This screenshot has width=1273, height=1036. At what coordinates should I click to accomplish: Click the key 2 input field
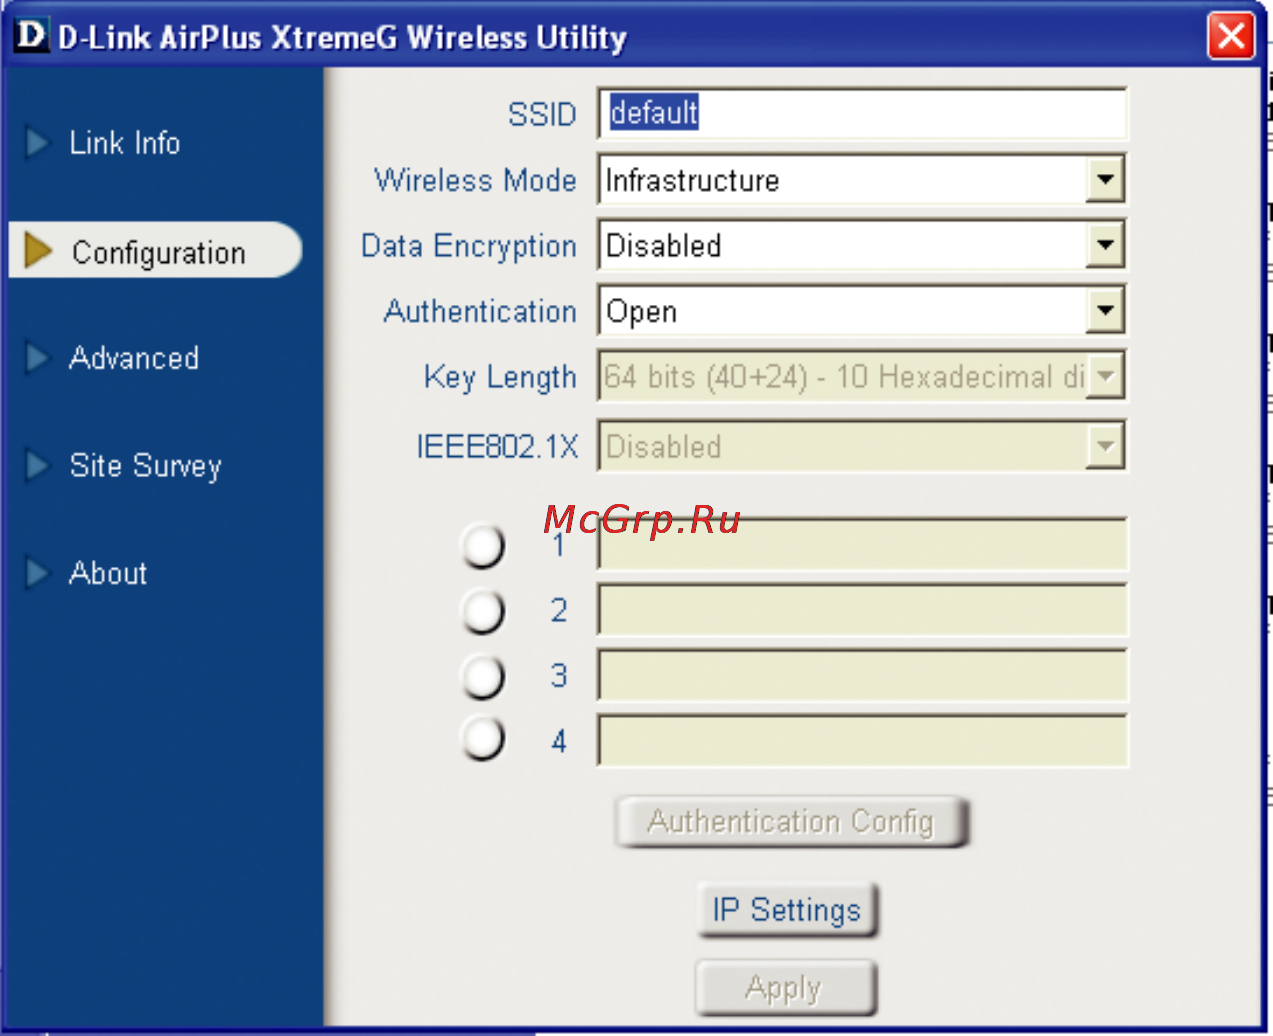pyautogui.click(x=862, y=610)
